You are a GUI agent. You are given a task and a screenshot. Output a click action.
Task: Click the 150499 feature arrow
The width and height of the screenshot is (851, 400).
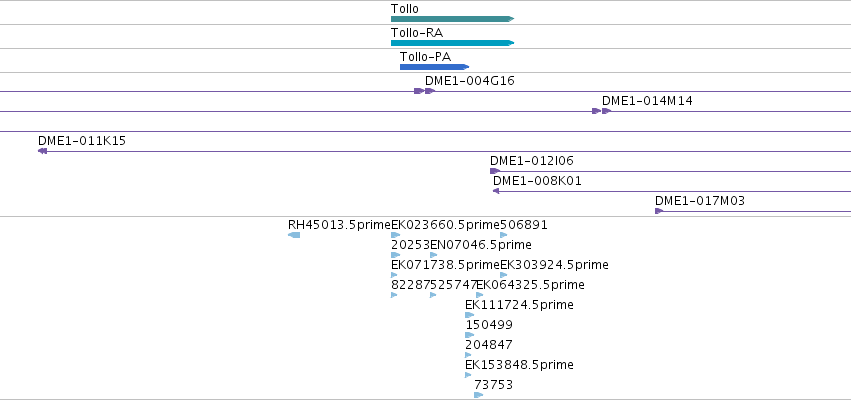point(469,335)
